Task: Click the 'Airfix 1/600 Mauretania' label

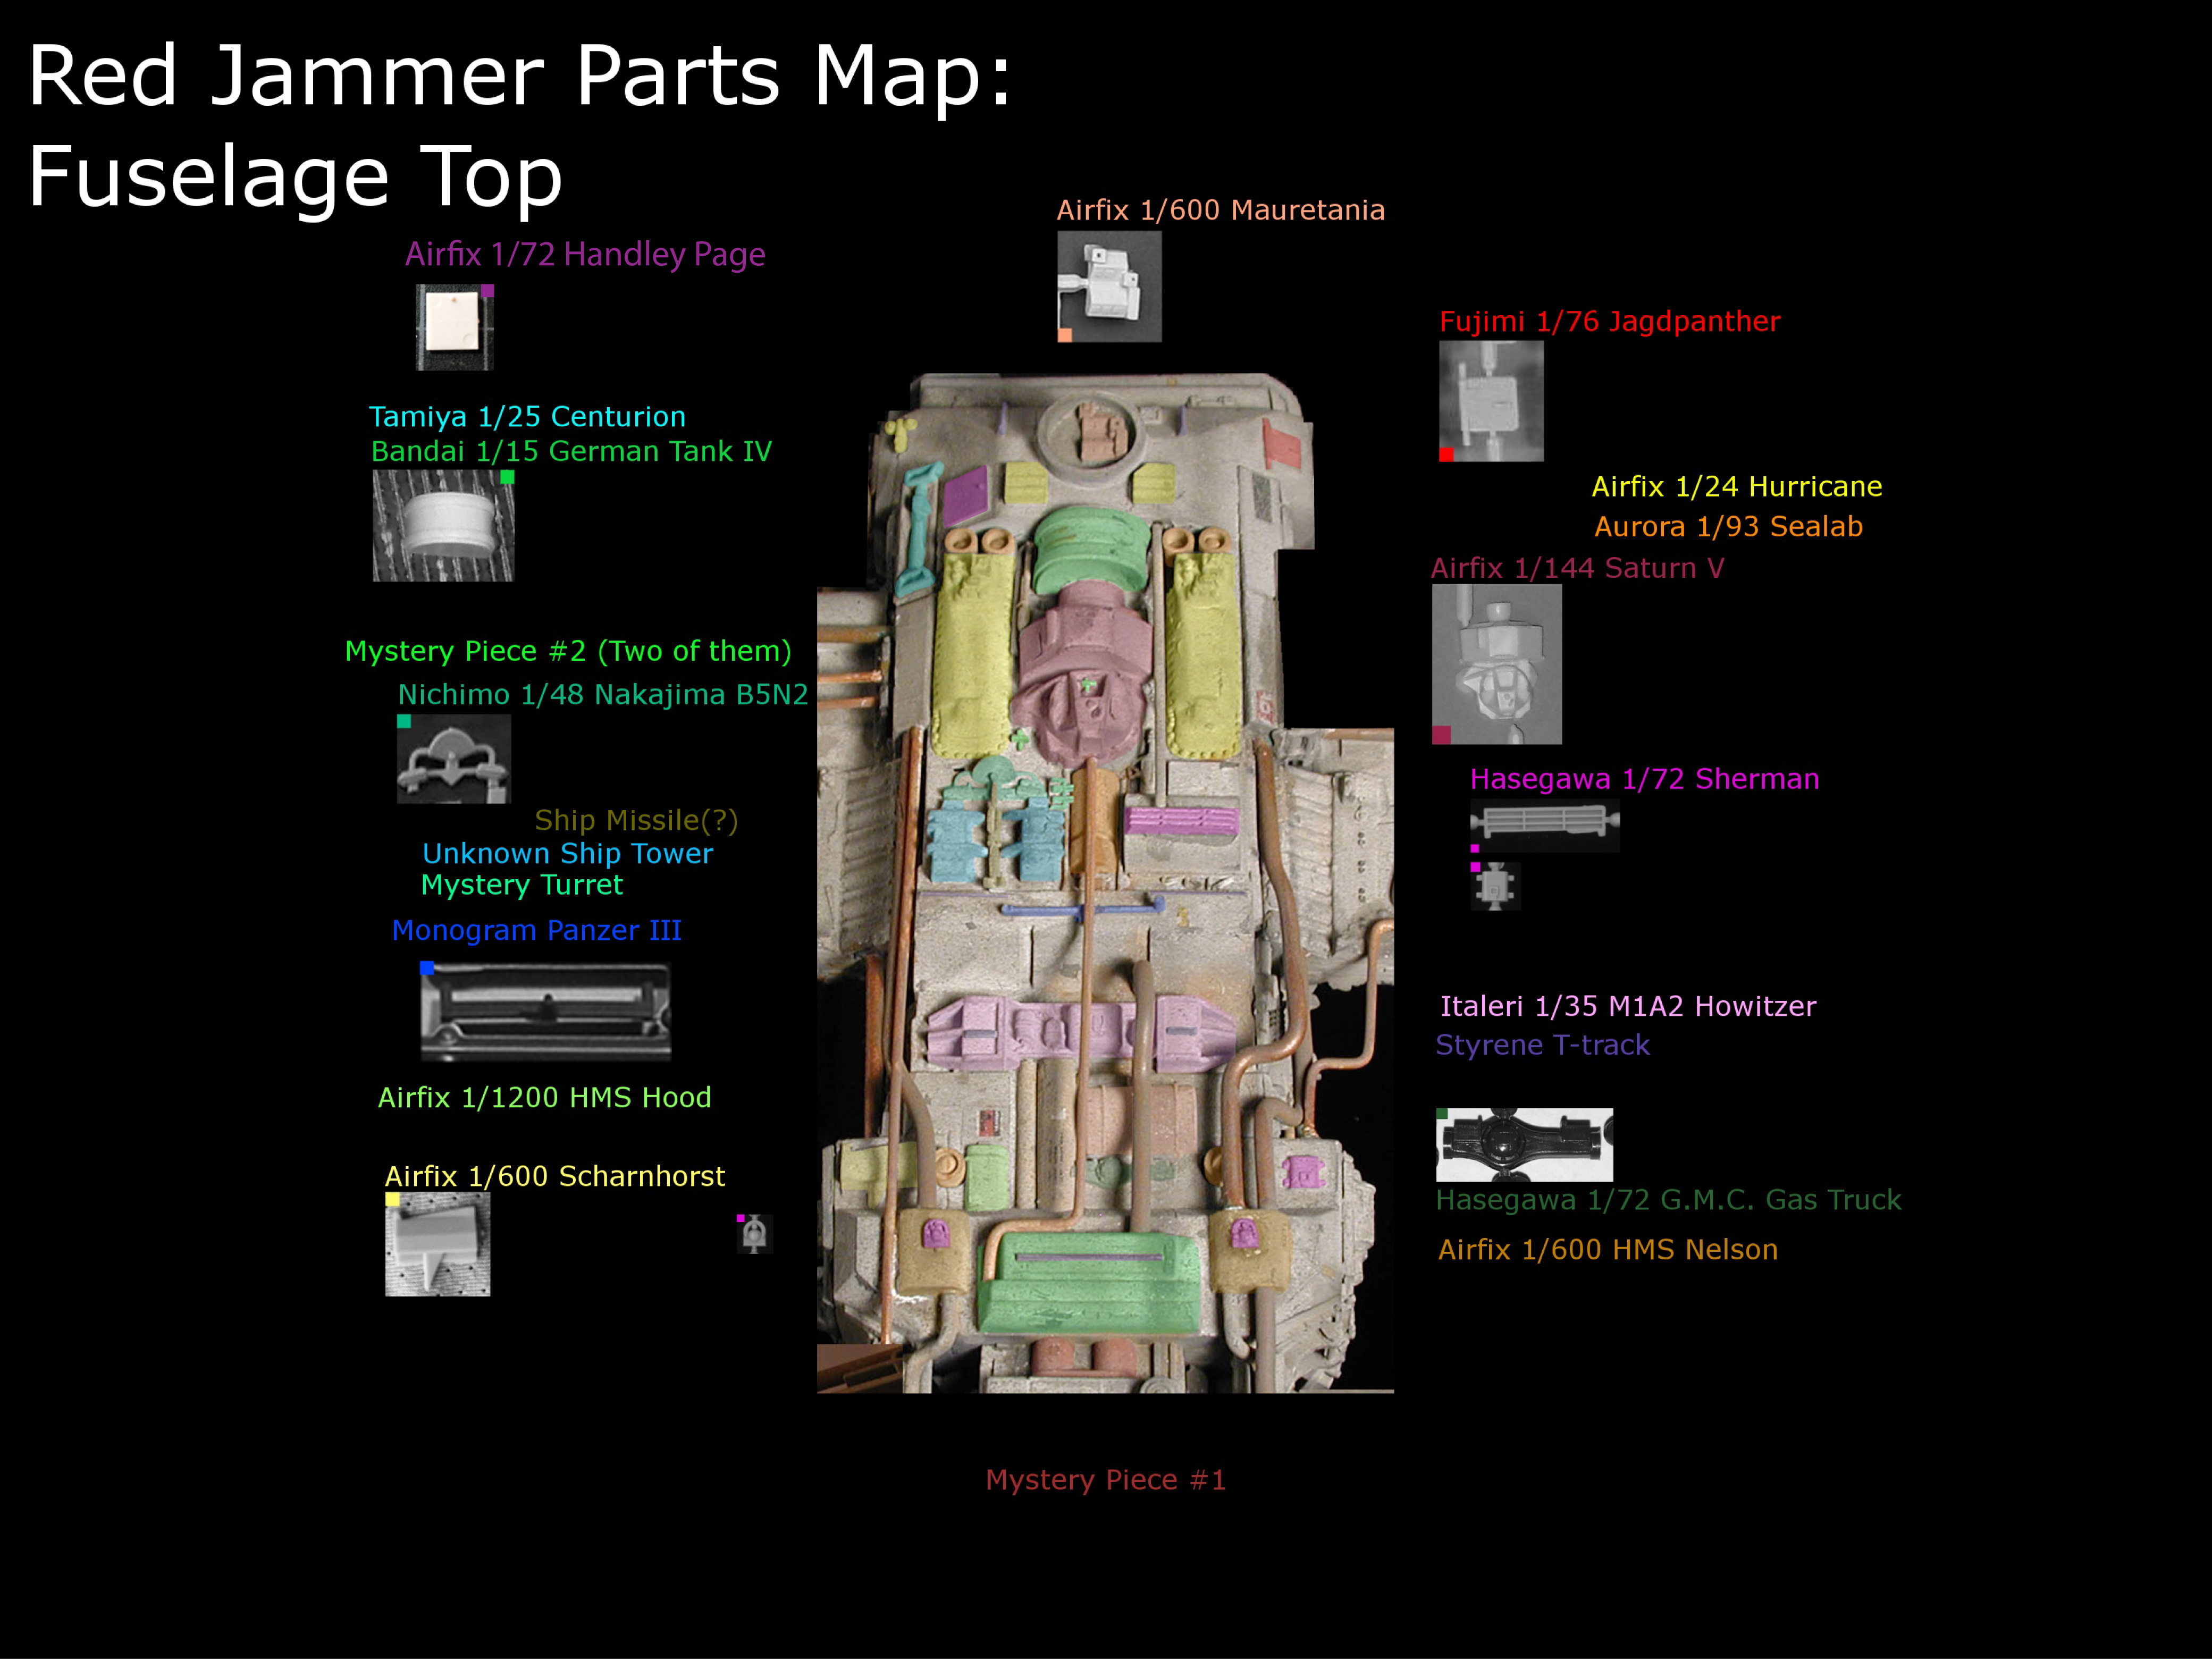Action: [1221, 210]
